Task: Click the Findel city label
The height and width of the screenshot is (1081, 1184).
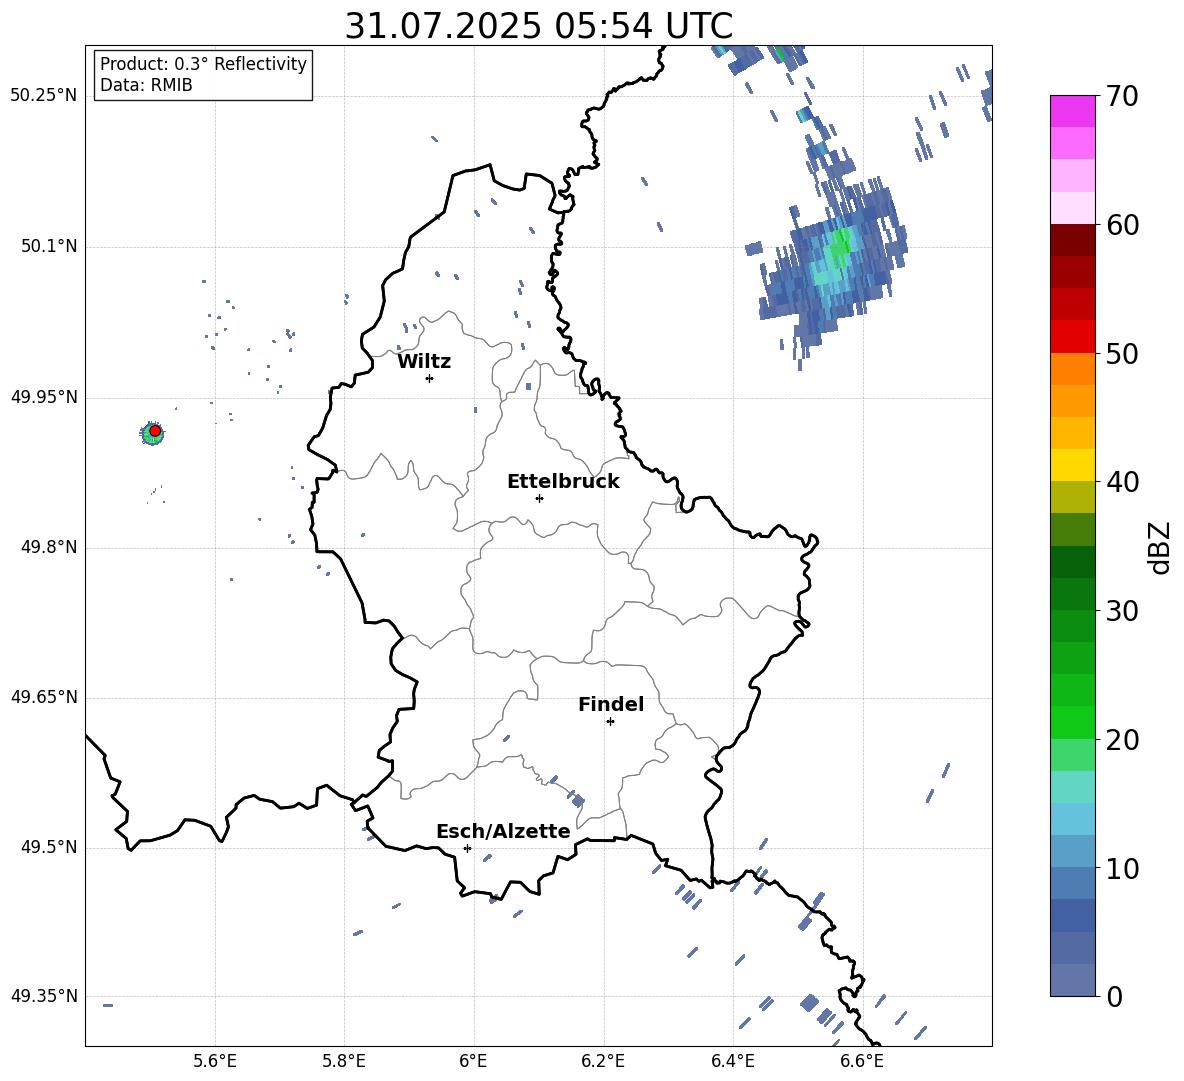Action: click(611, 704)
